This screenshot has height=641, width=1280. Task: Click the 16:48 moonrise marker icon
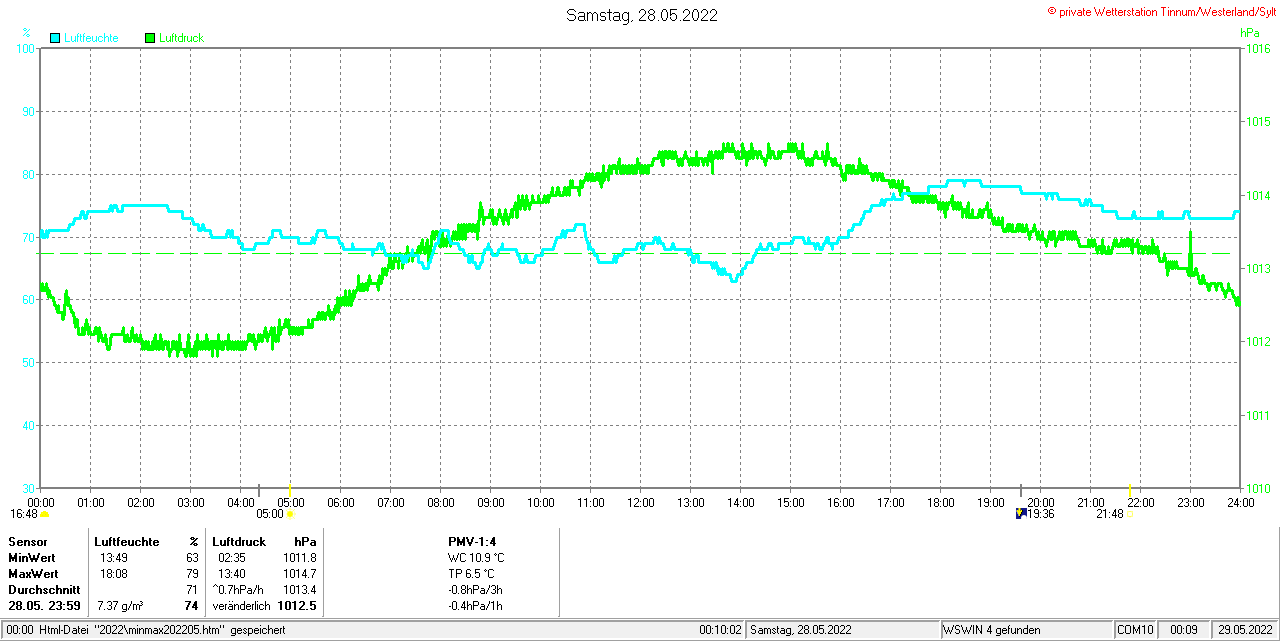click(x=44, y=514)
